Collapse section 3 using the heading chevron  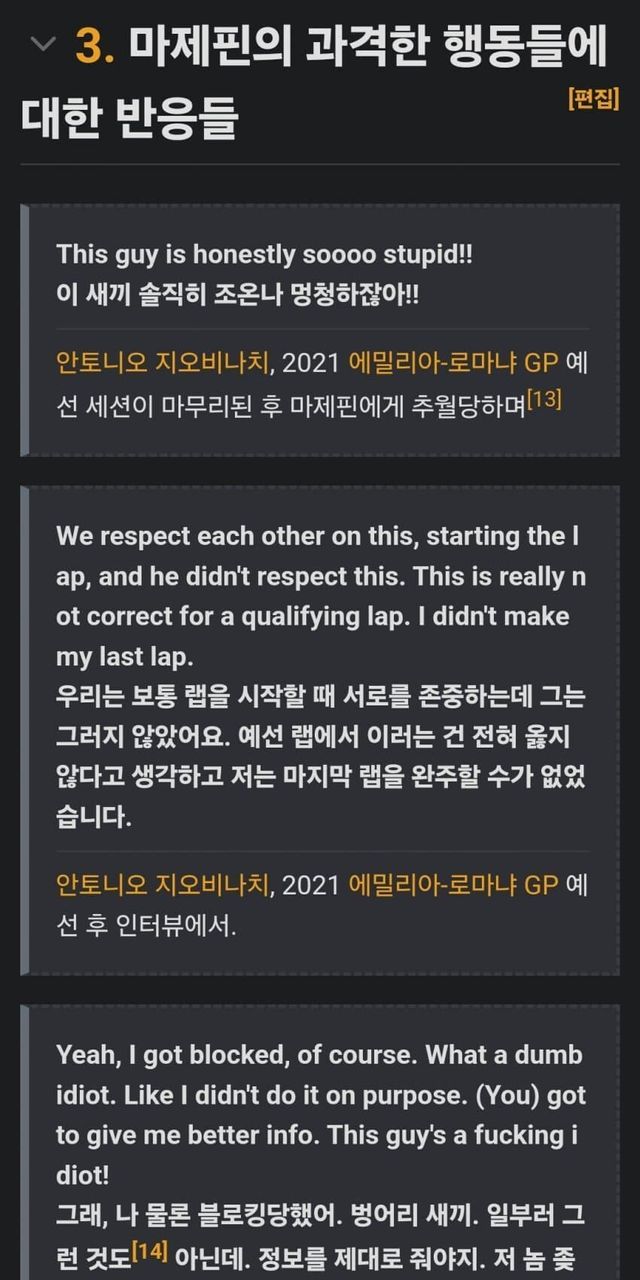pyautogui.click(x=42, y=43)
